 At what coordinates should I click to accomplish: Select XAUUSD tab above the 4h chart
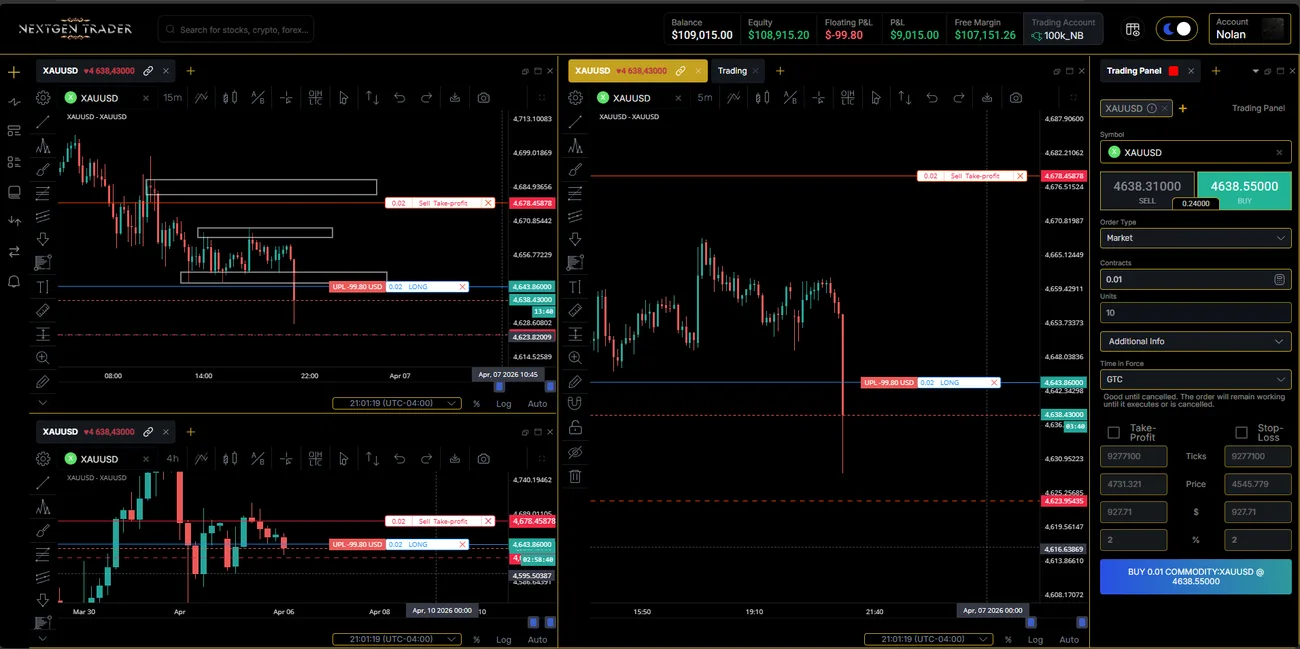coord(105,432)
